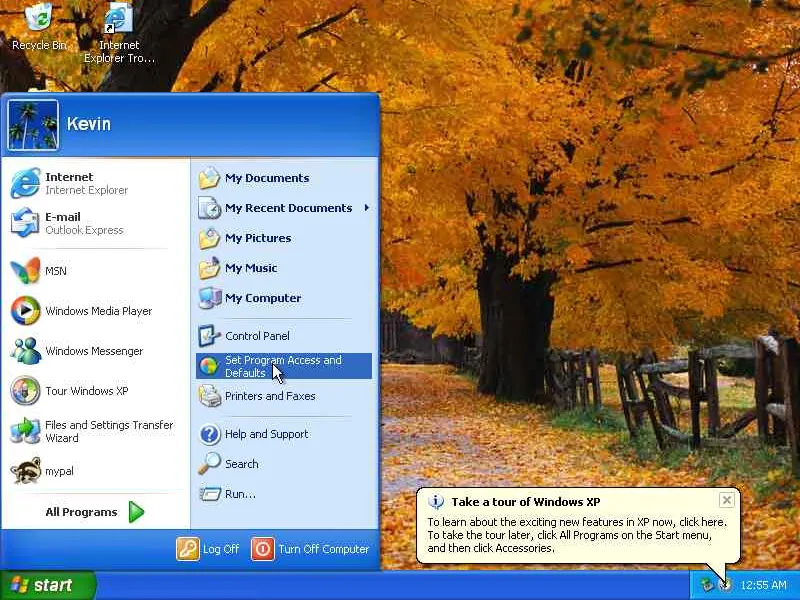Click the Run... label text

[240, 494]
